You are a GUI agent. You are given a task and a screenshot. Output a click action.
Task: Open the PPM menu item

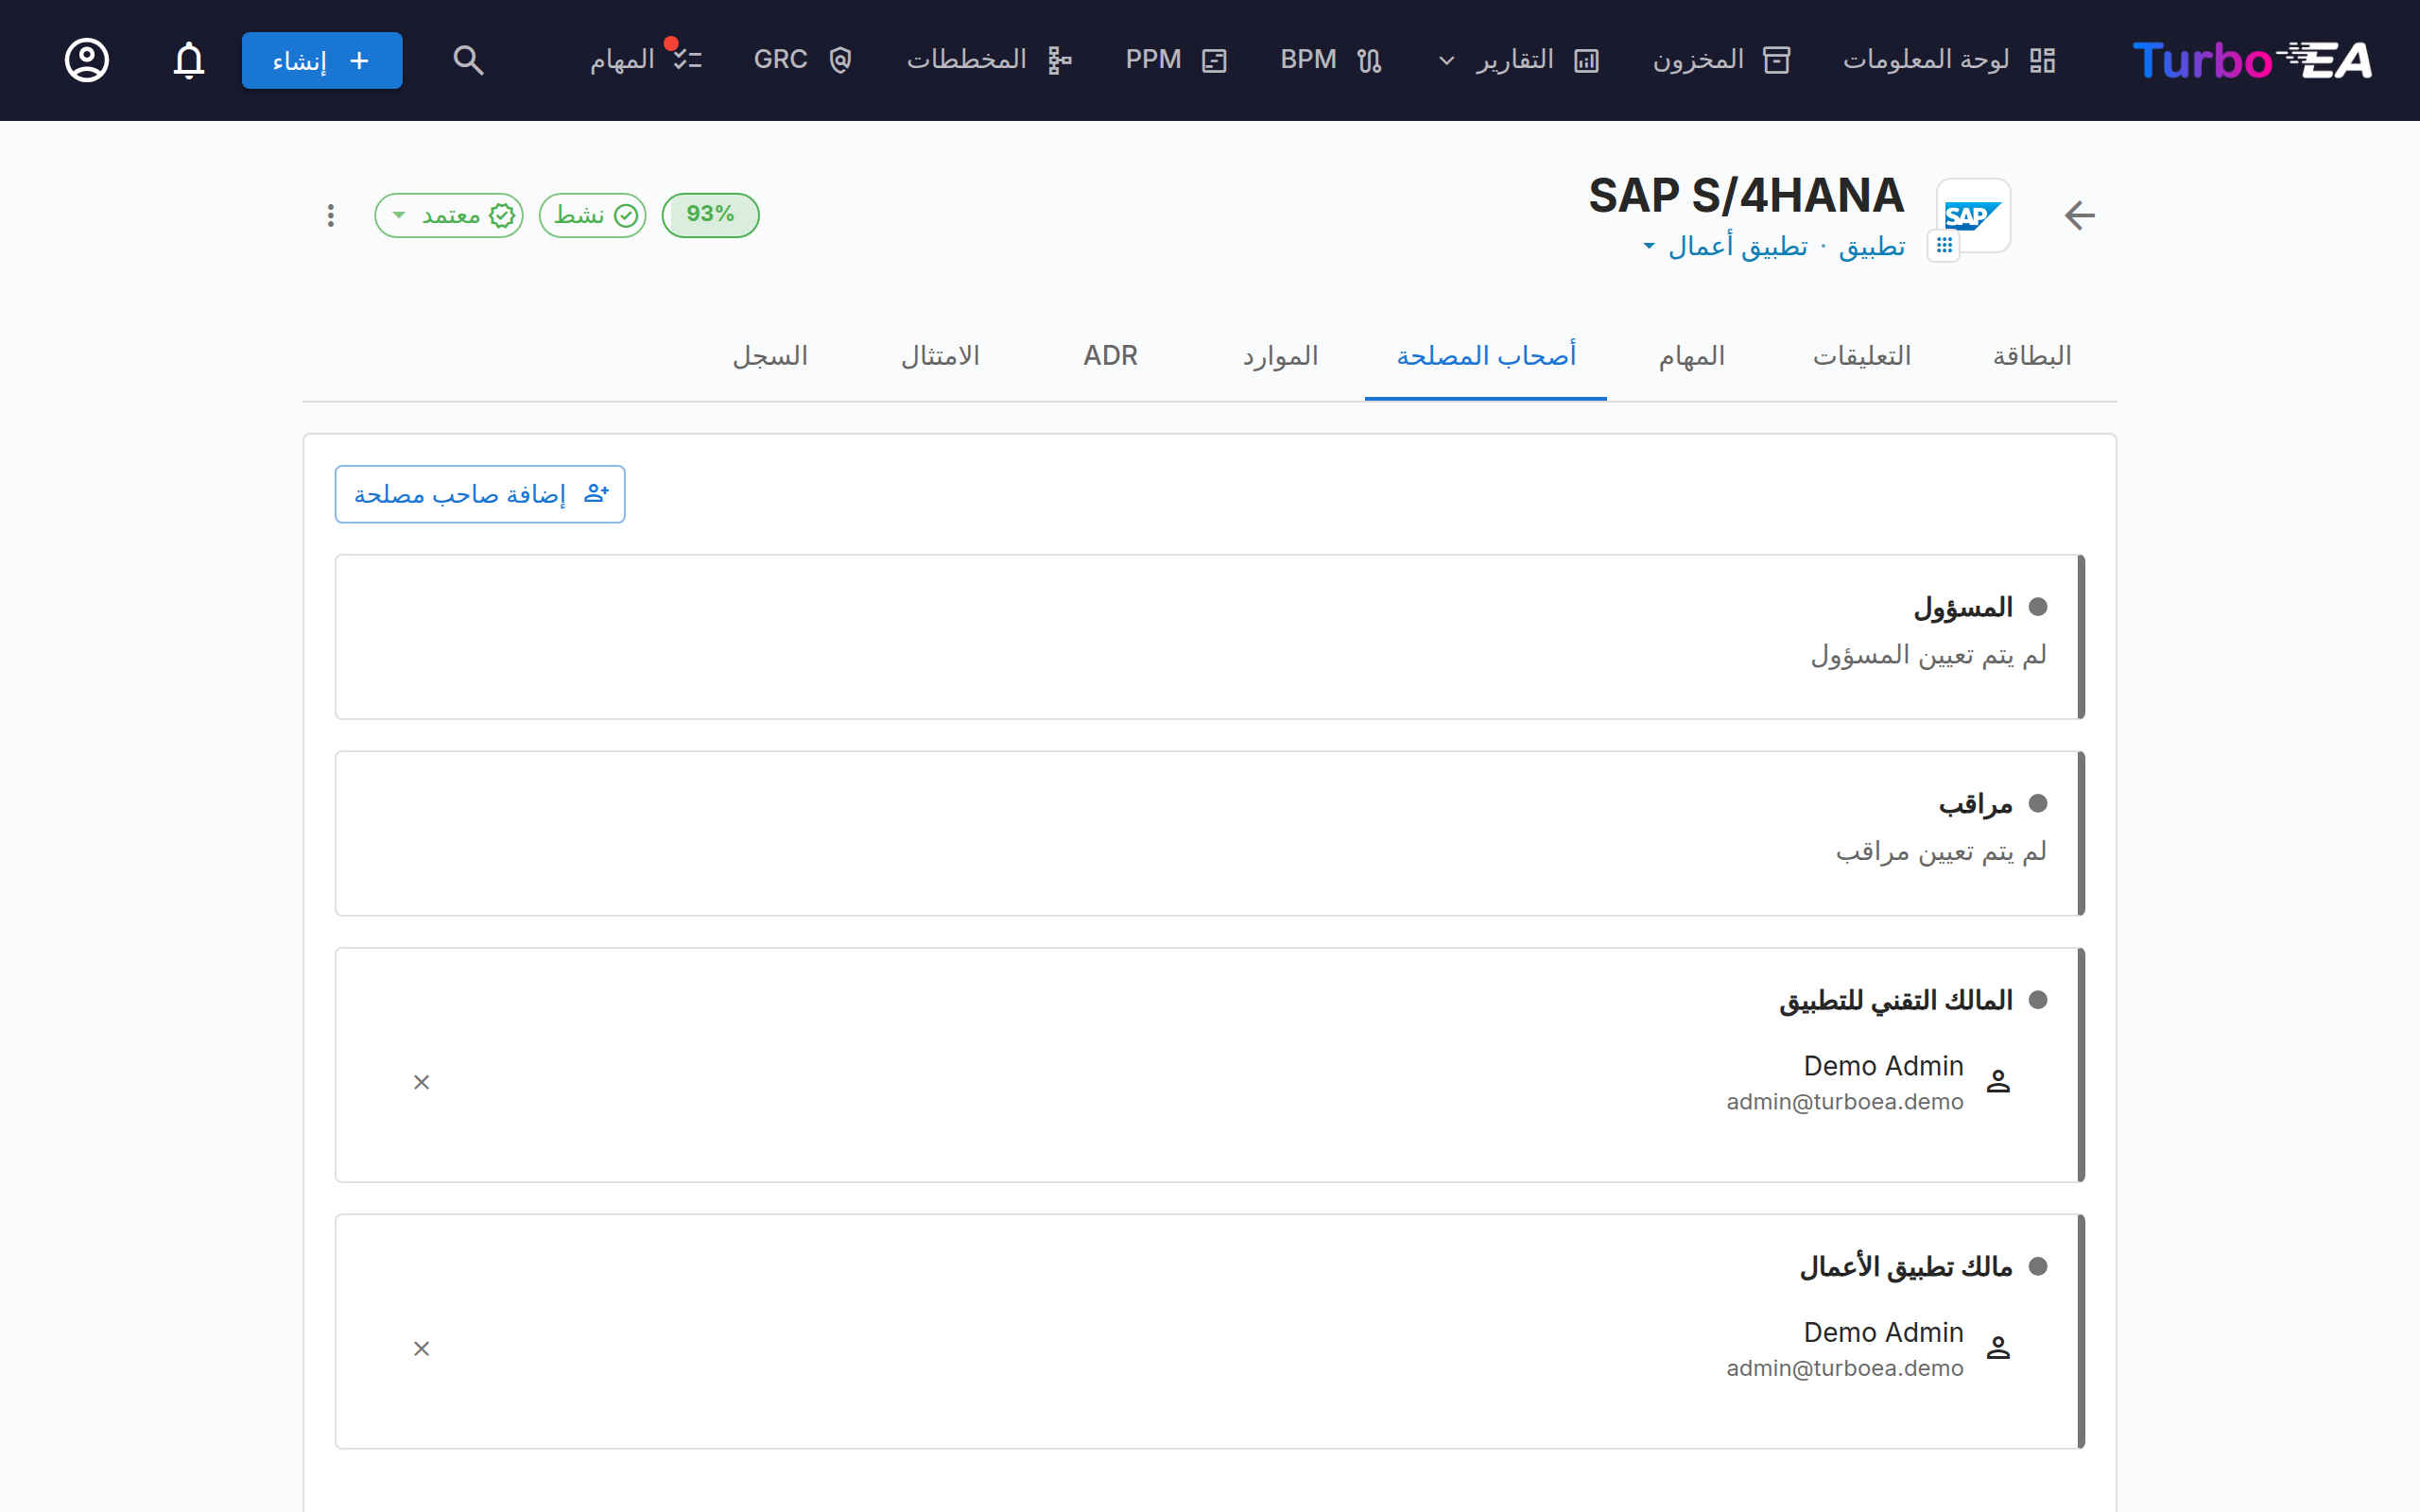pyautogui.click(x=1176, y=60)
